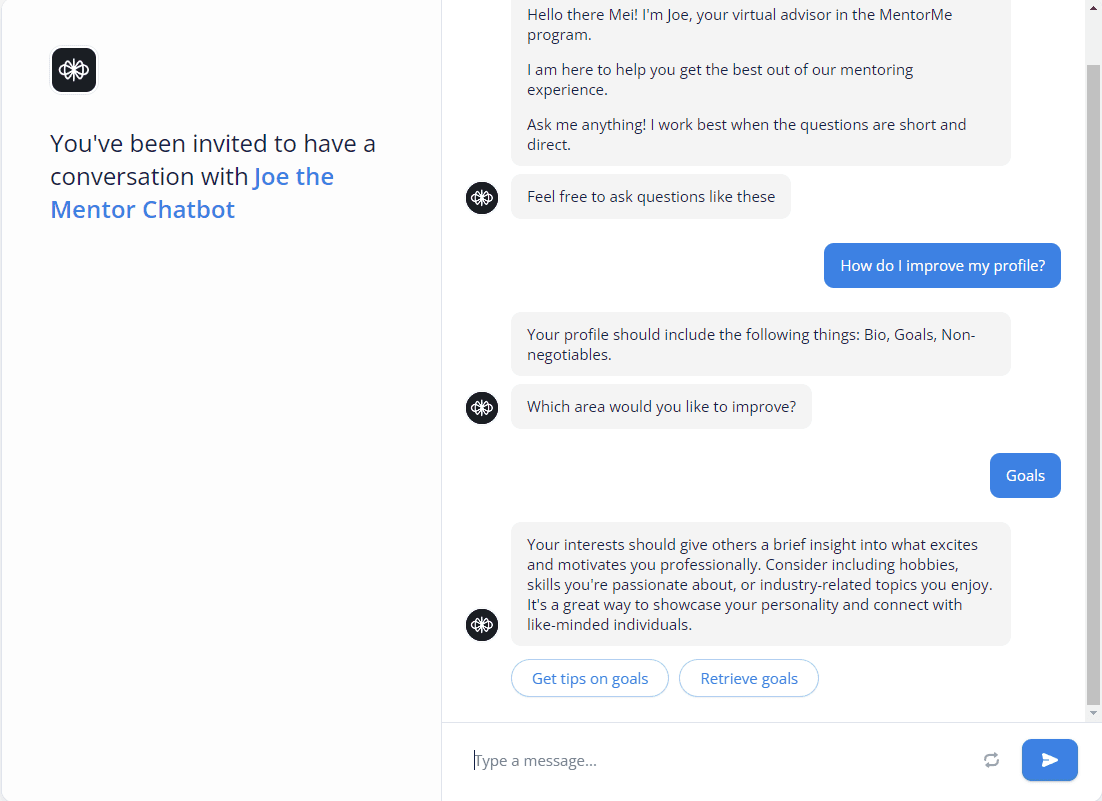
Task: Click the 'Which area would you like to improve?' message
Action: tap(661, 407)
